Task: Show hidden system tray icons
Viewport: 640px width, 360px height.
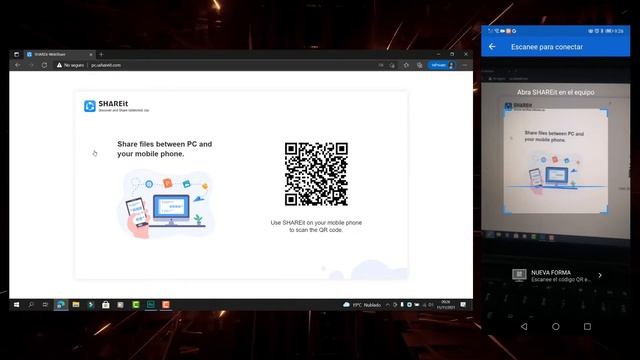Action: coord(388,305)
